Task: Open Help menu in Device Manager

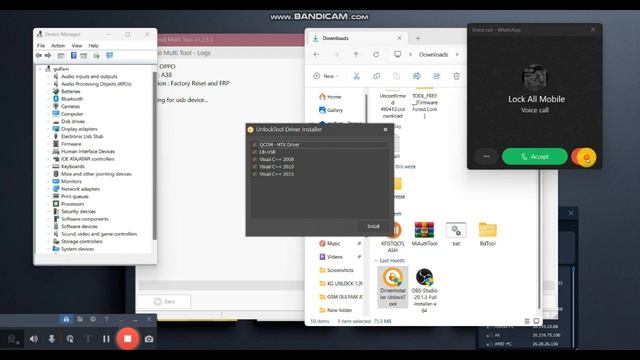Action: click(x=93, y=46)
